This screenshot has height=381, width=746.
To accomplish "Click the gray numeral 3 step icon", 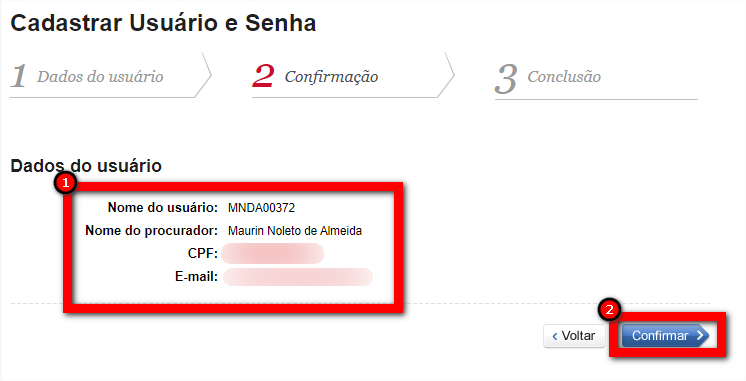I will point(506,79).
